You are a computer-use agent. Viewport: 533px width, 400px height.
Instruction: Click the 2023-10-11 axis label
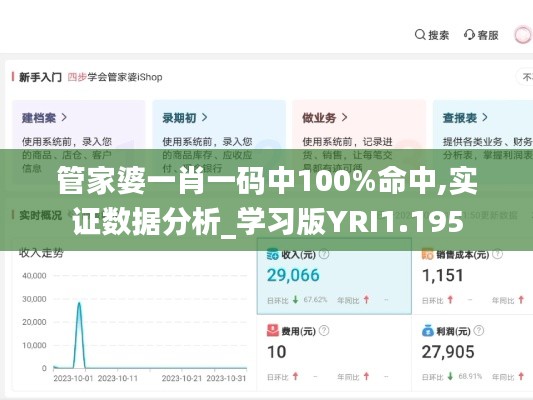[x=118, y=378]
